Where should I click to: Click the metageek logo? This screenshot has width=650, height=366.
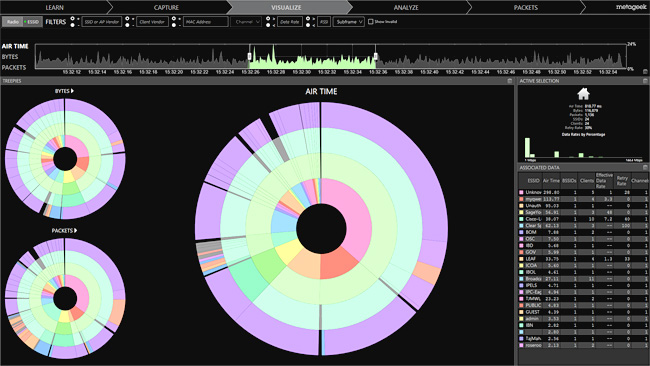631,7
